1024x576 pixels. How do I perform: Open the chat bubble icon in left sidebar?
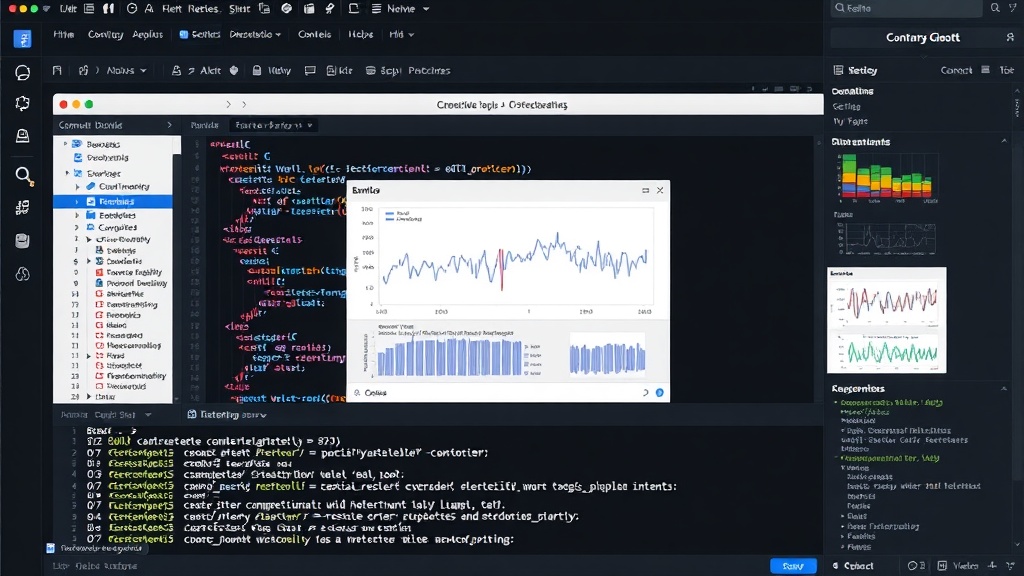pyautogui.click(x=22, y=72)
